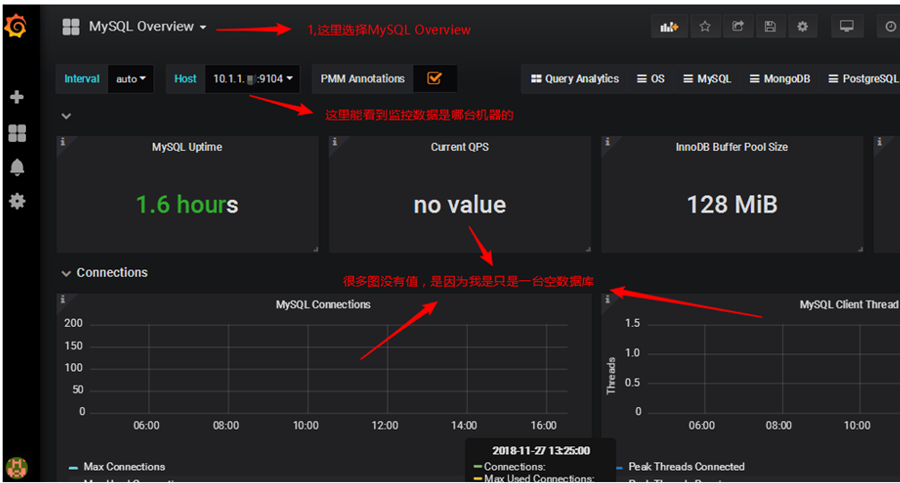Click the Current QPS panel title
This screenshot has width=900, height=483.
tap(460, 147)
